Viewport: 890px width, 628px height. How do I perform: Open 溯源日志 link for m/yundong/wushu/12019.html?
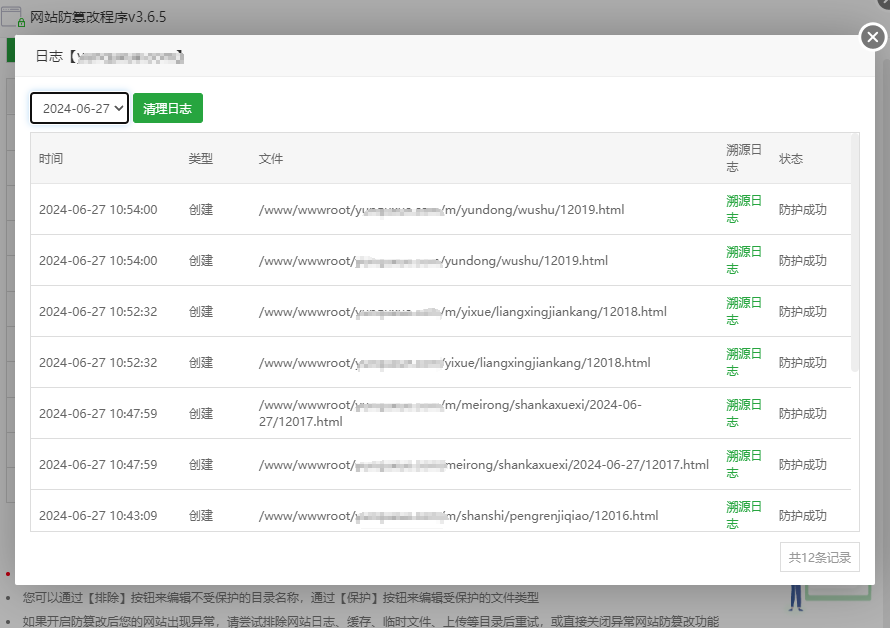click(744, 209)
